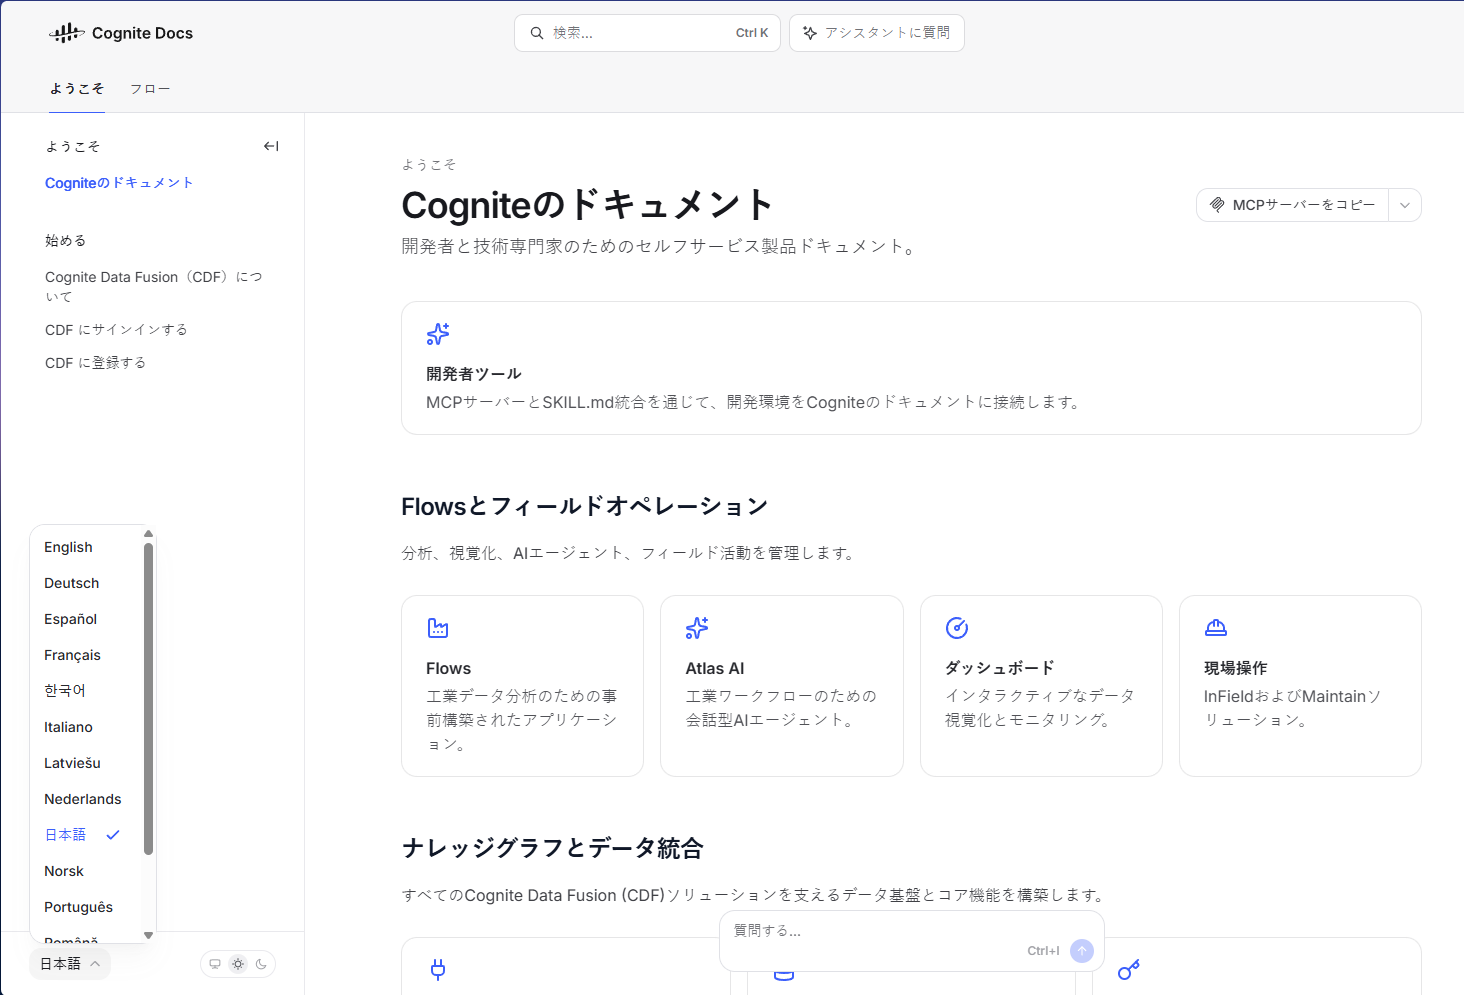Viewport: 1464px width, 995px height.
Task: Click the magnifier icon in the search box
Action: coord(537,33)
